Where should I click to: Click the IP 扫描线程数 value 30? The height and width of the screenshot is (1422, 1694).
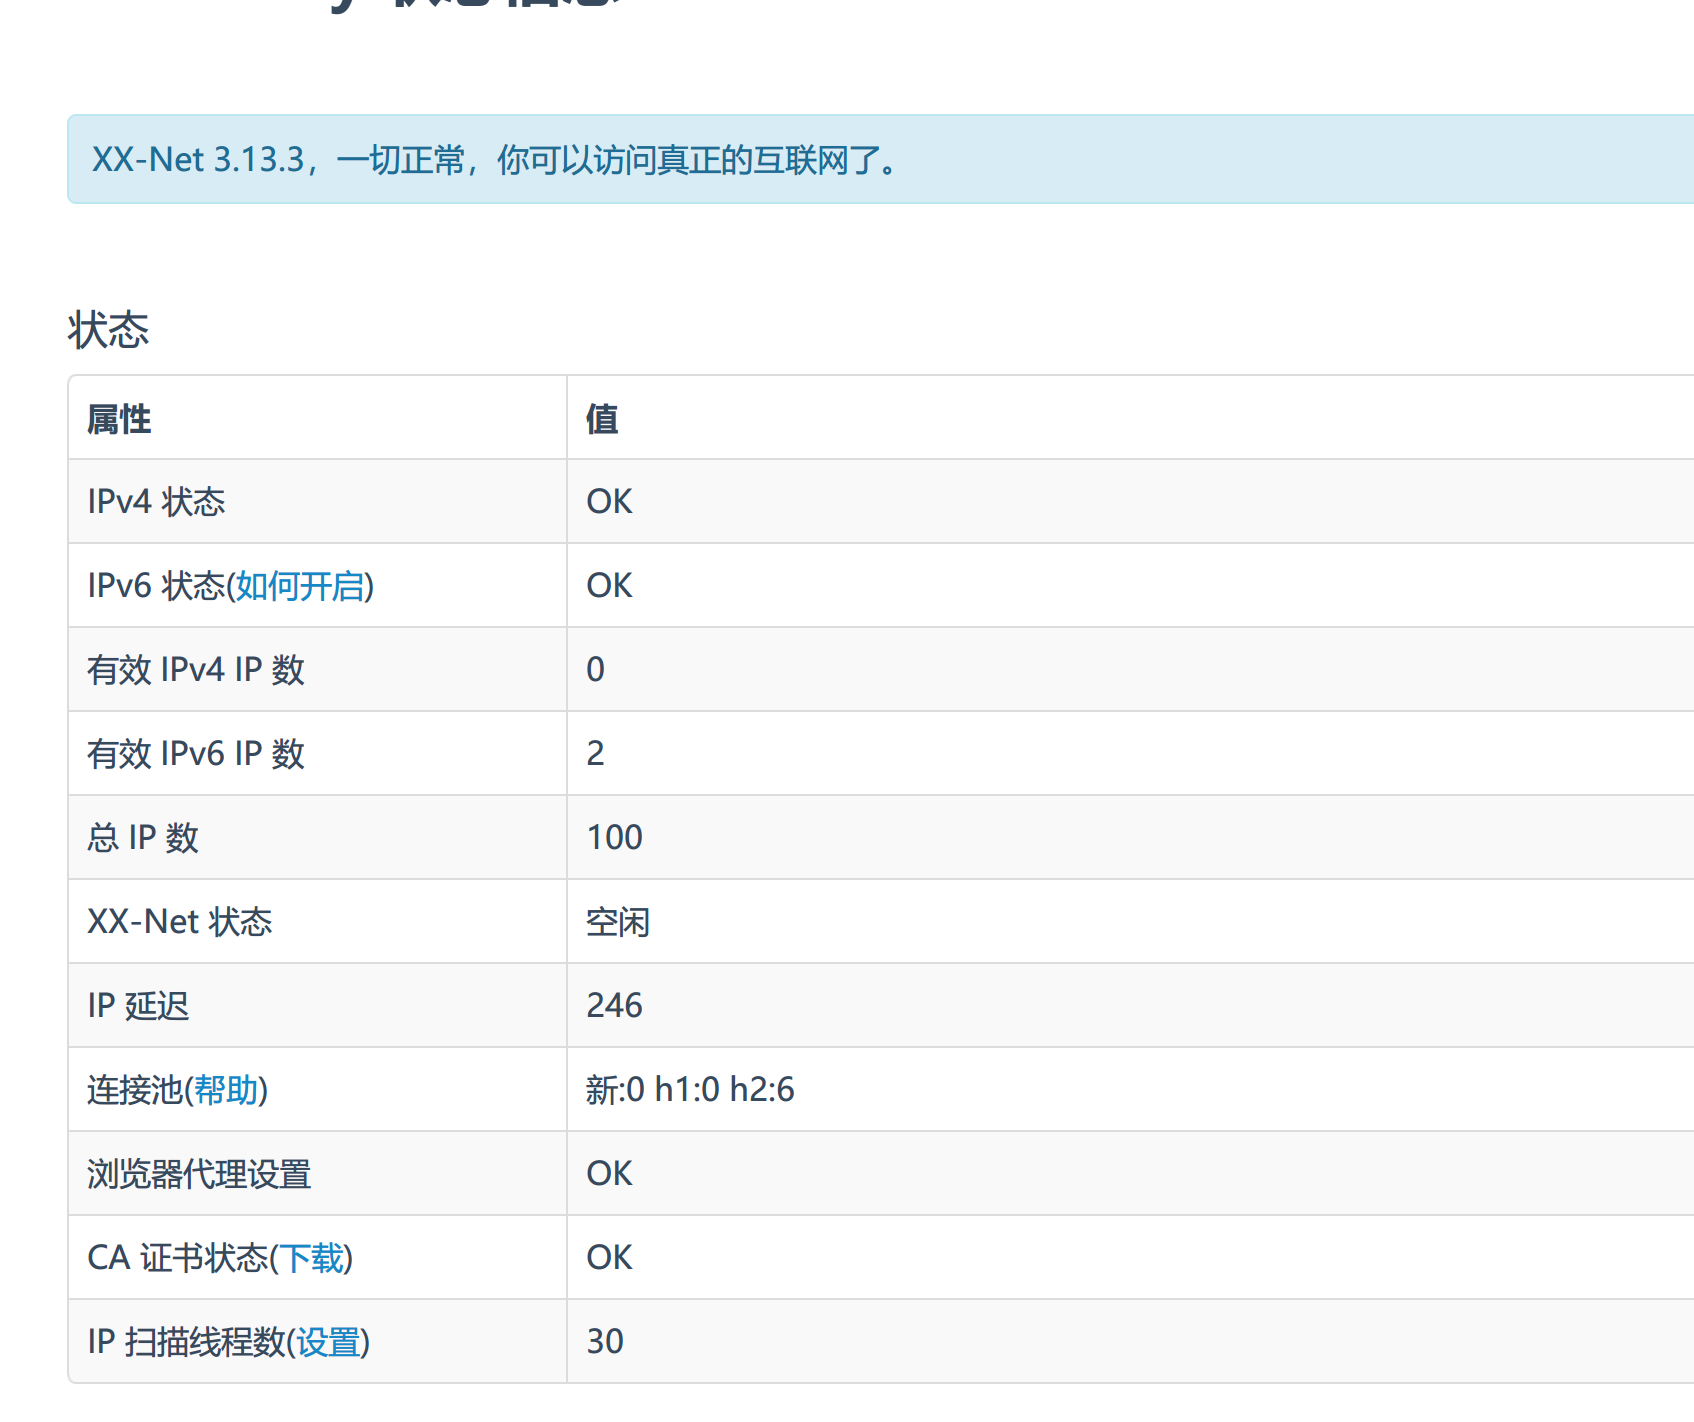[x=604, y=1342]
